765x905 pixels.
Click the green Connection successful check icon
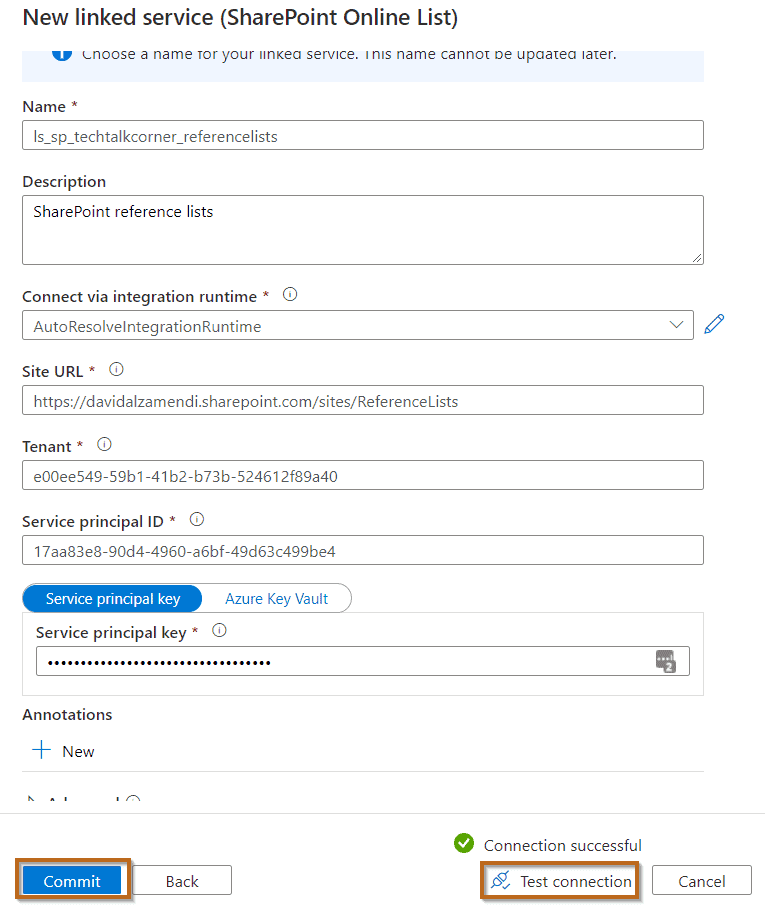tap(464, 843)
